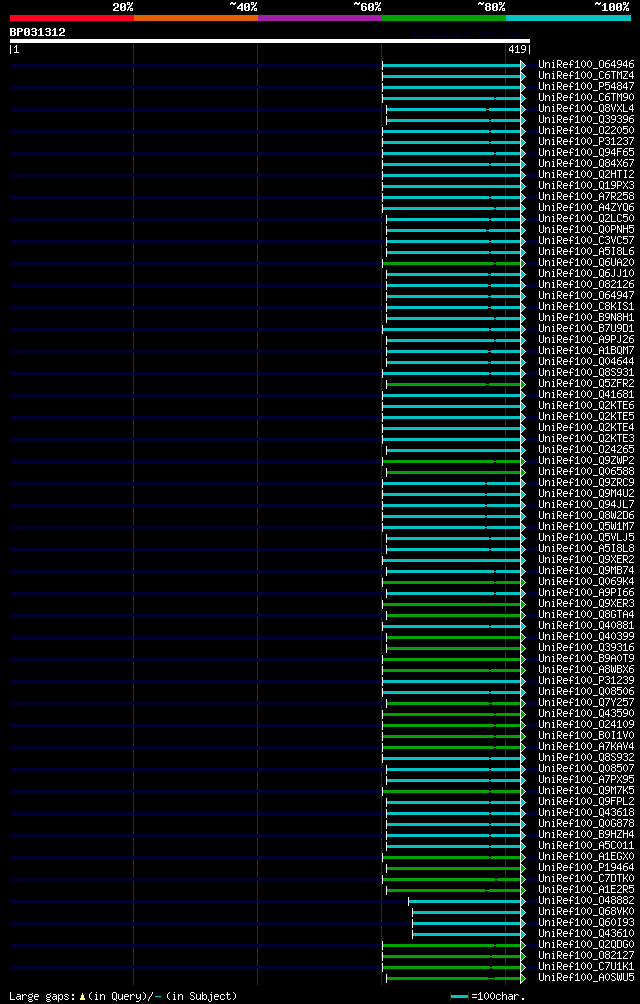This screenshot has width=640, height=1004.
Task: Open the UniRef100_Q41681 hit
Action: [x=586, y=395]
